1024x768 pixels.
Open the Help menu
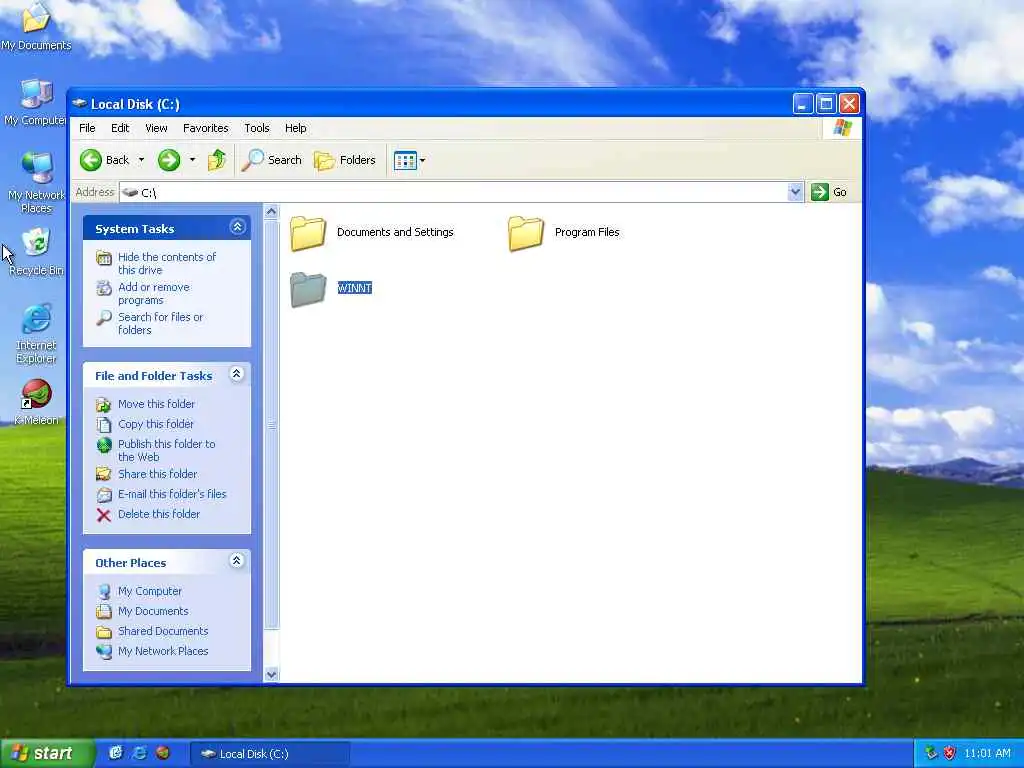(295, 128)
